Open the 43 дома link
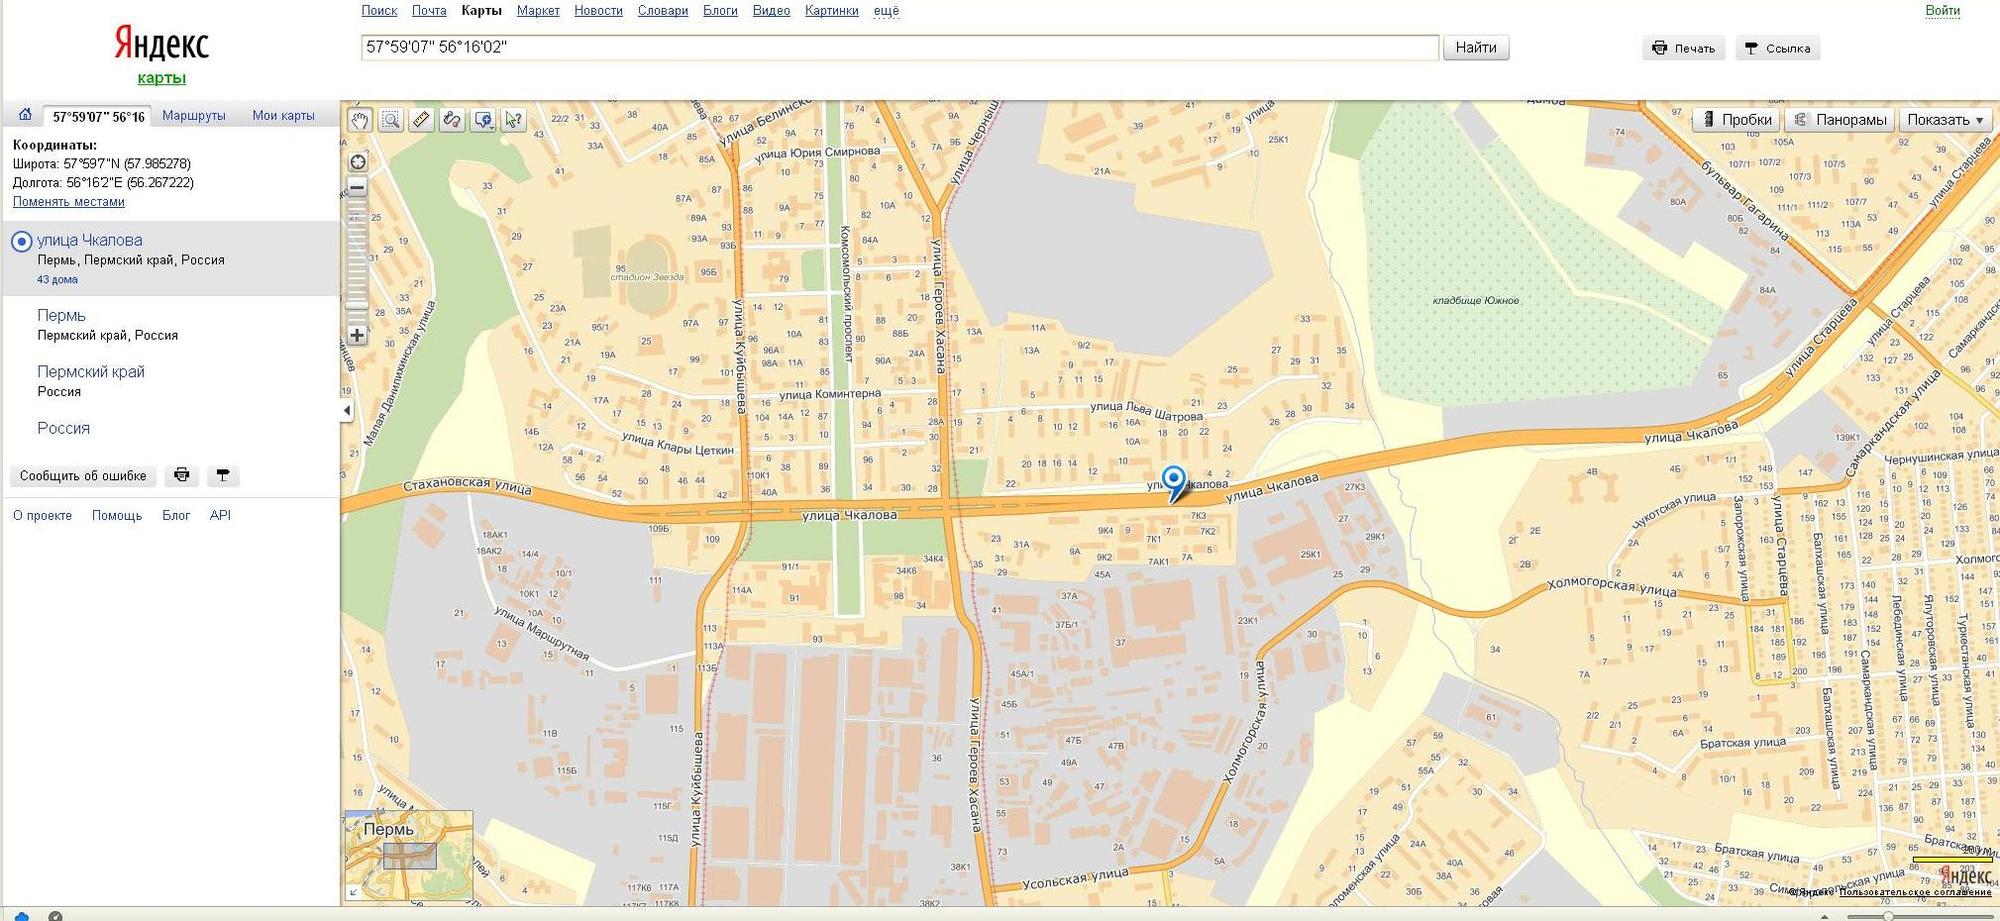Viewport: 2000px width, 921px height. (x=57, y=280)
